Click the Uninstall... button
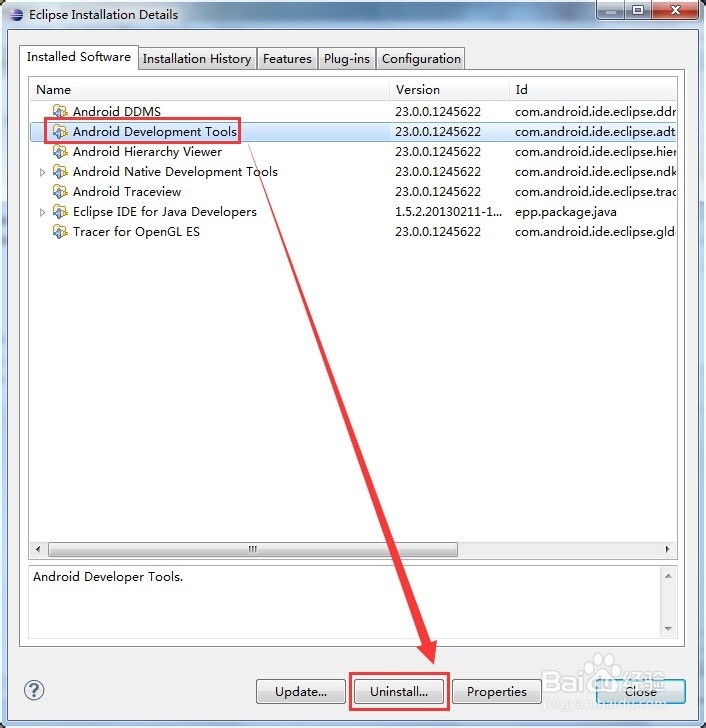The width and height of the screenshot is (706, 728). tap(399, 691)
